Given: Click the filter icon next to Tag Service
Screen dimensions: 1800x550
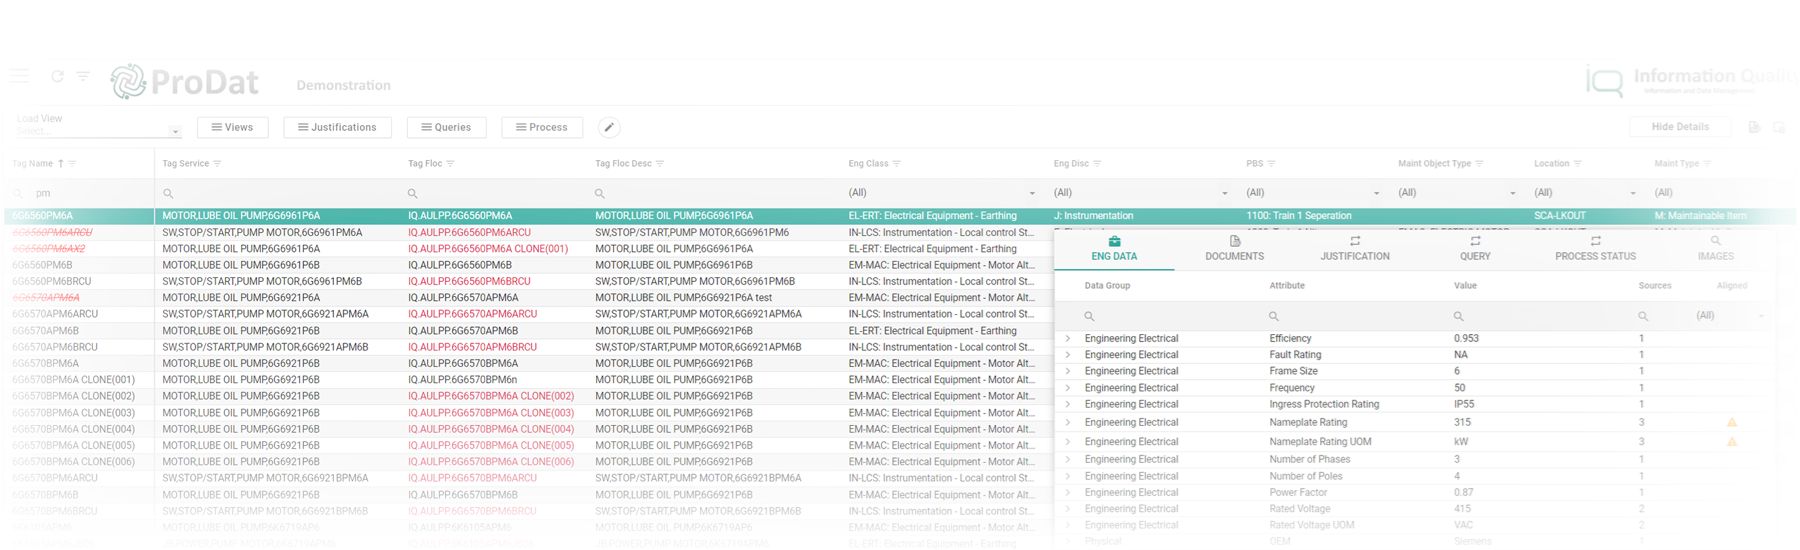Looking at the screenshot, I should [217, 164].
